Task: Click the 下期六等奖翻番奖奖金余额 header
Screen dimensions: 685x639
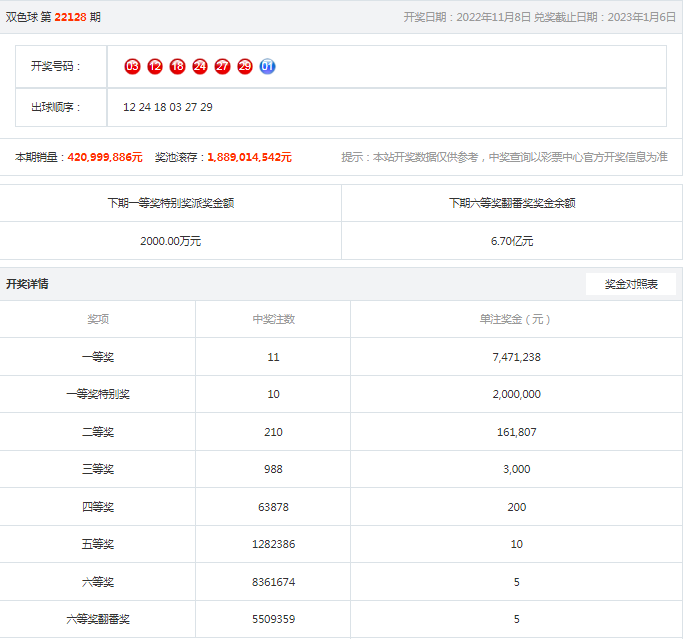Action: (x=512, y=203)
